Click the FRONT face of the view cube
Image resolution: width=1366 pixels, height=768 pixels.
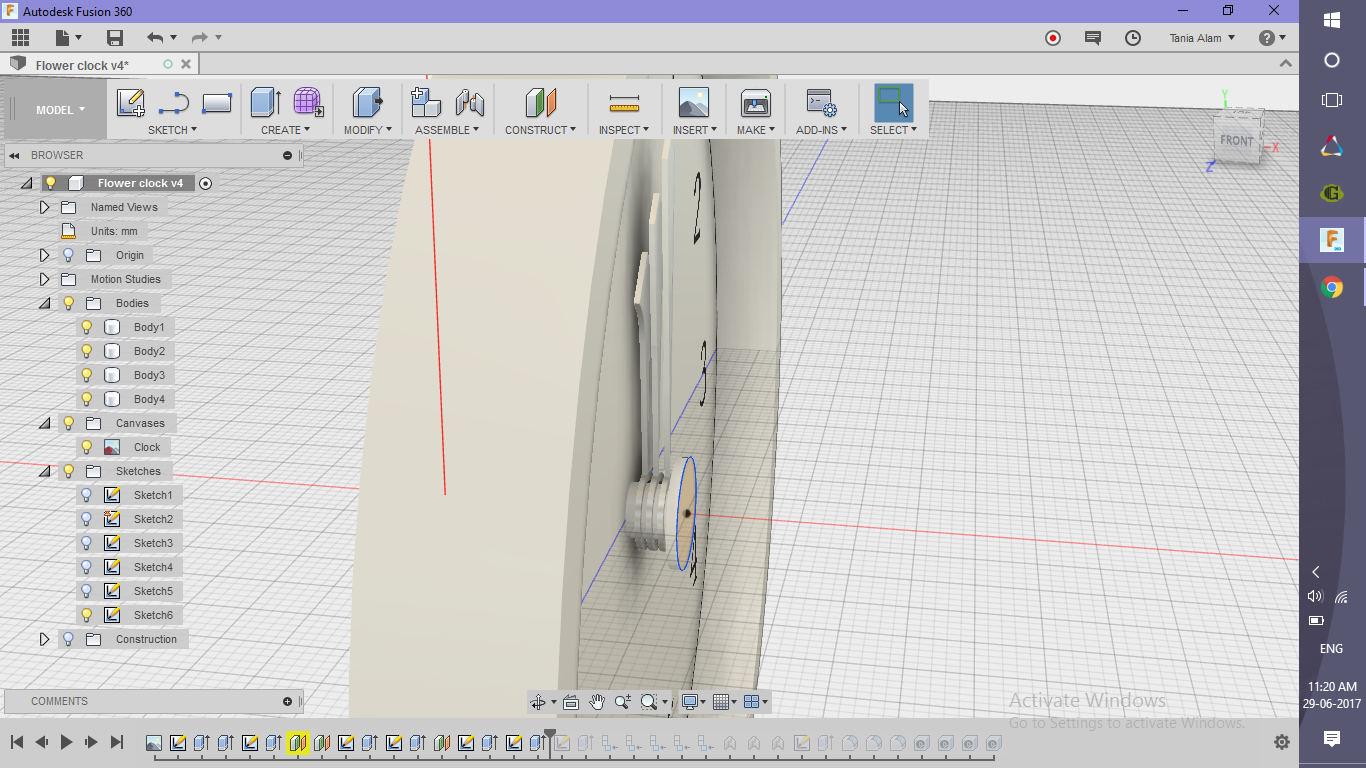pos(1236,141)
